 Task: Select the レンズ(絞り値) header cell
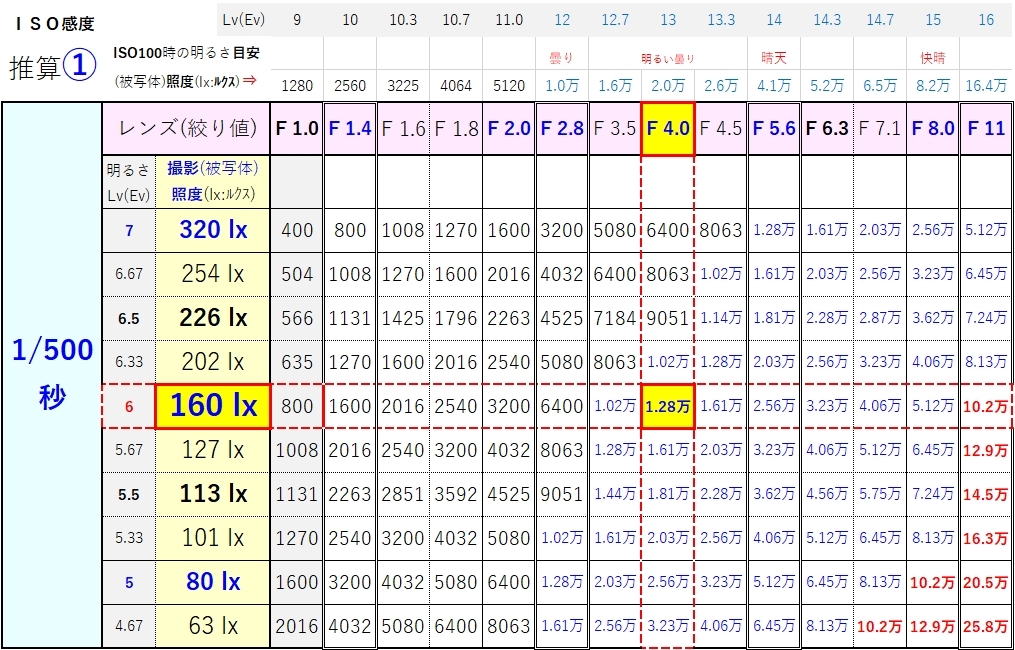tap(187, 129)
